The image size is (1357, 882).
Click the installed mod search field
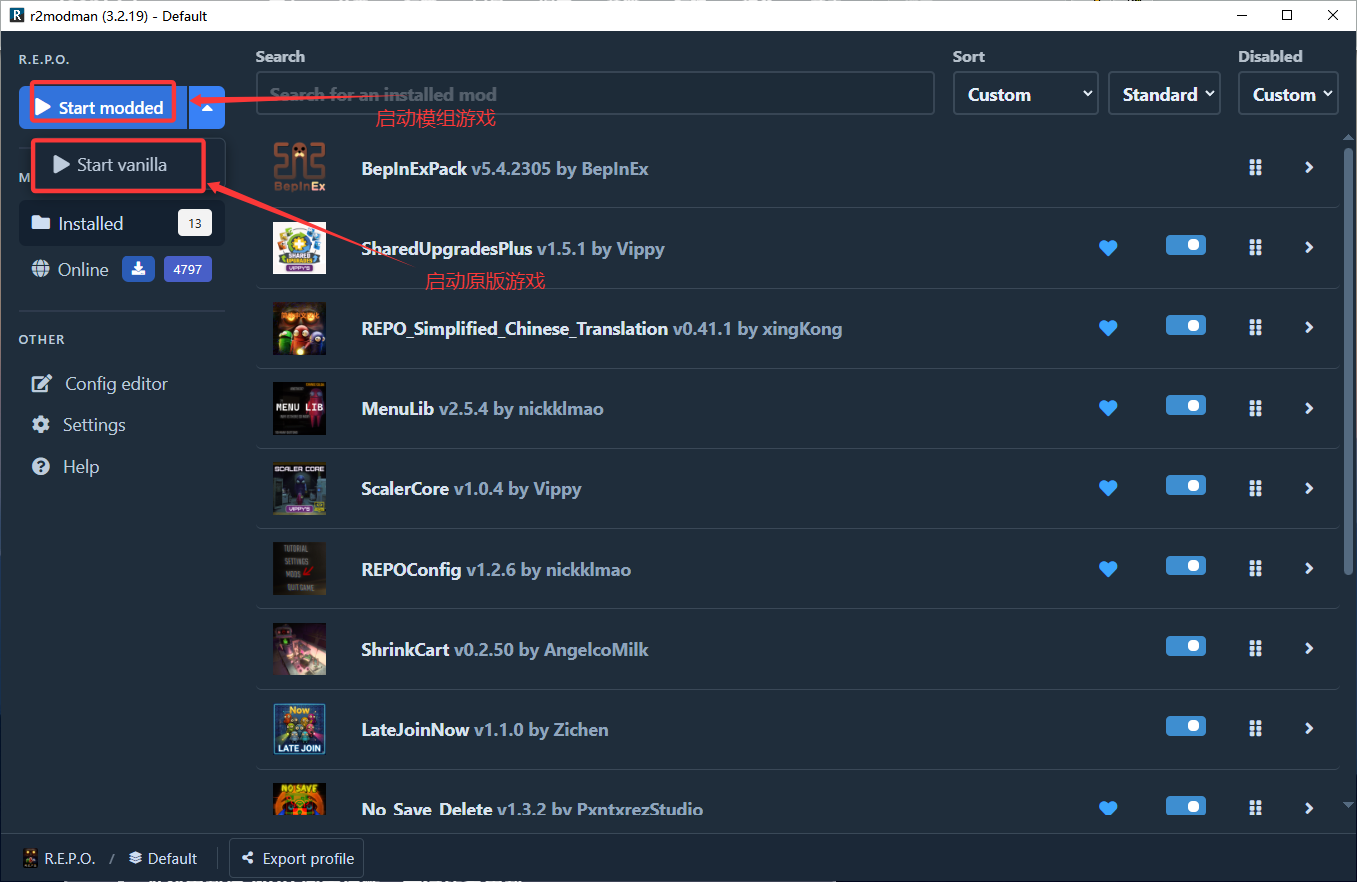pyautogui.click(x=595, y=94)
